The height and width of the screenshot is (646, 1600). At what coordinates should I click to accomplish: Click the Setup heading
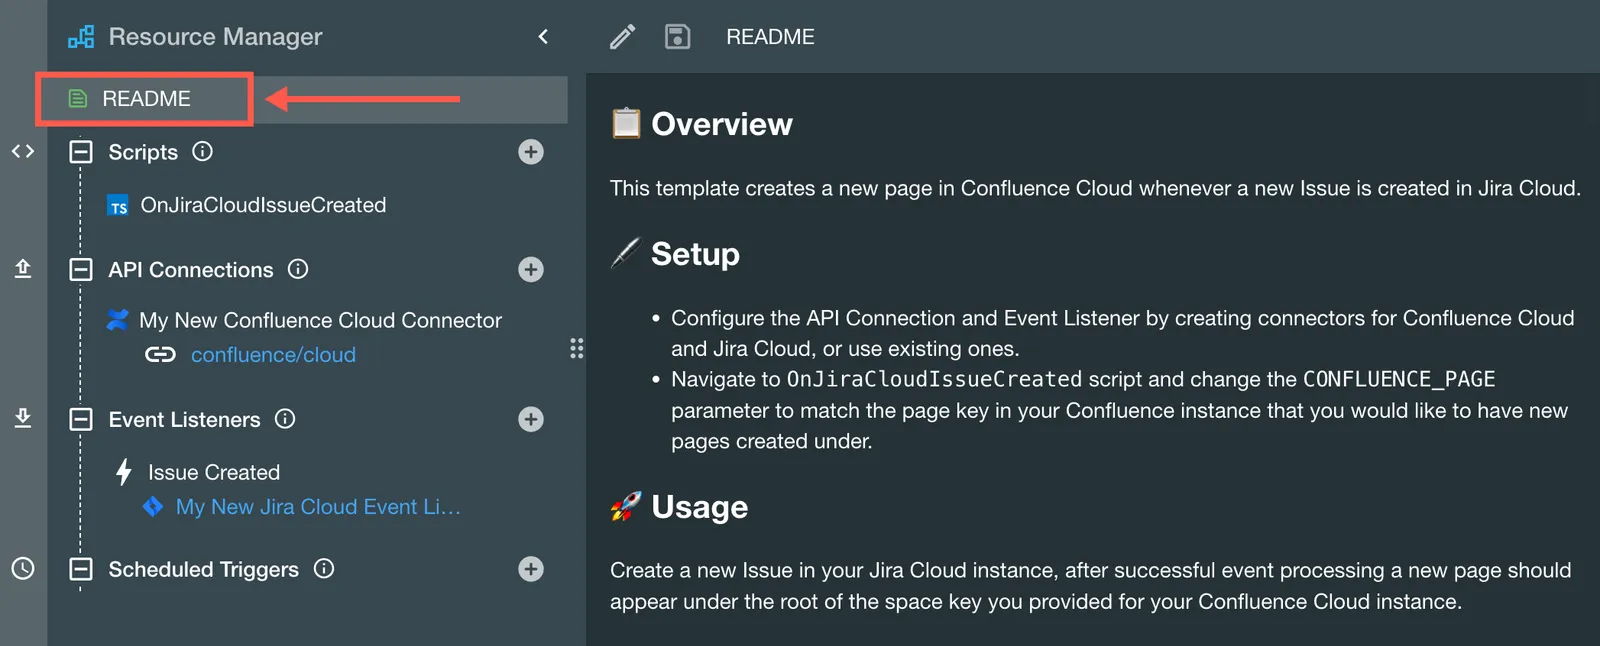(695, 254)
